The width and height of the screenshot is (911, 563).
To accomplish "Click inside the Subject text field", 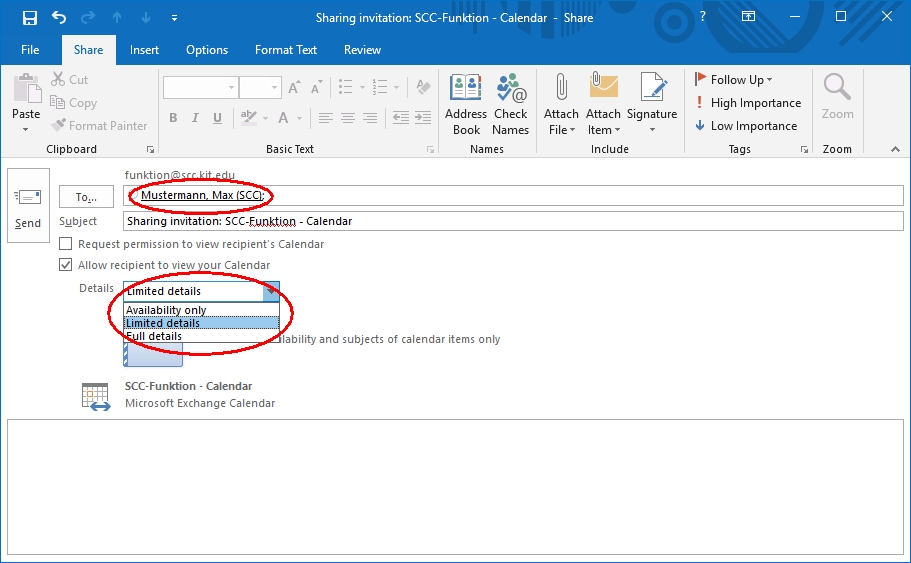I will click(512, 221).
